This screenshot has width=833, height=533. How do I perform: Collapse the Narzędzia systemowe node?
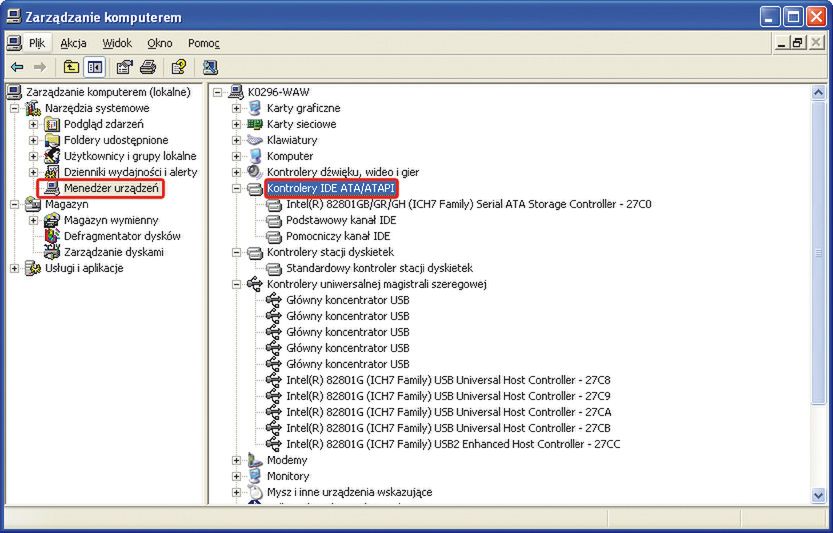point(15,108)
